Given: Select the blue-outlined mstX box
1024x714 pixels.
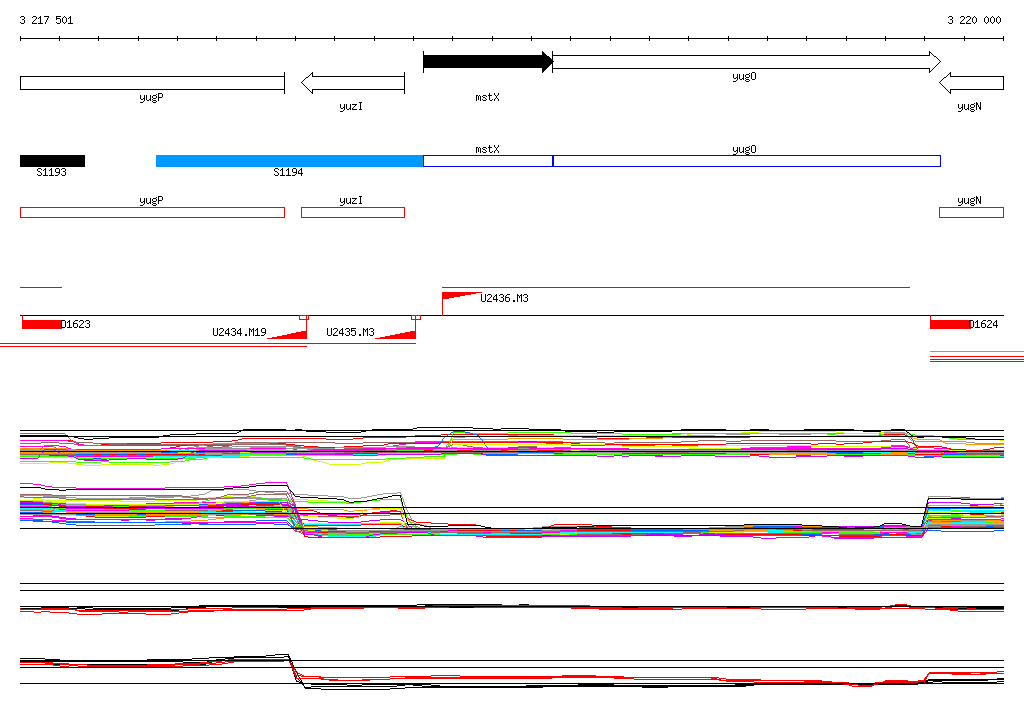Looking at the screenshot, I should click(488, 161).
